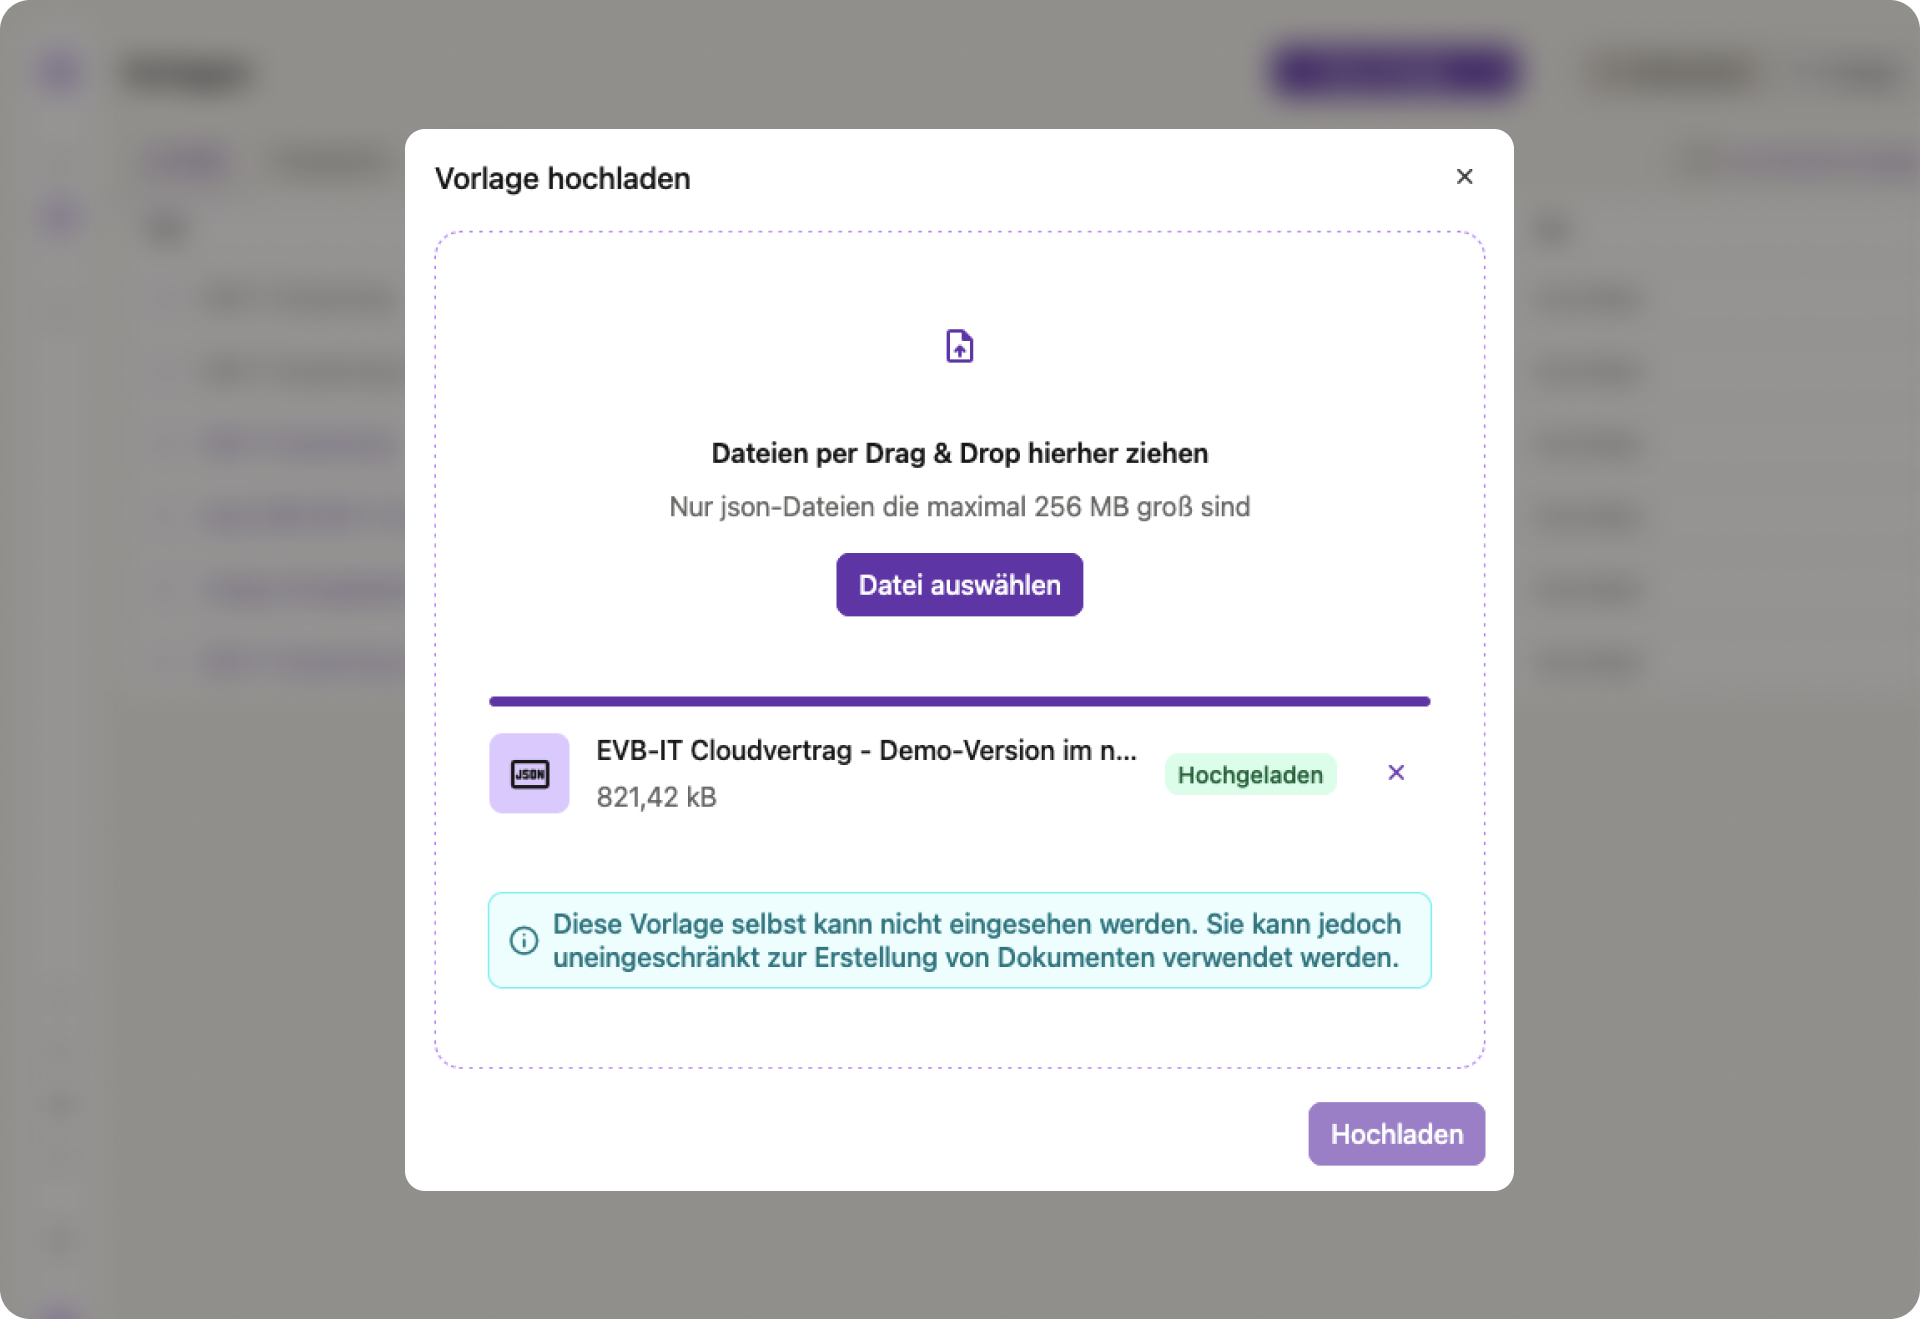Click the blurred purple logo icon top-left
Image resolution: width=1920 pixels, height=1319 pixels.
click(61, 72)
